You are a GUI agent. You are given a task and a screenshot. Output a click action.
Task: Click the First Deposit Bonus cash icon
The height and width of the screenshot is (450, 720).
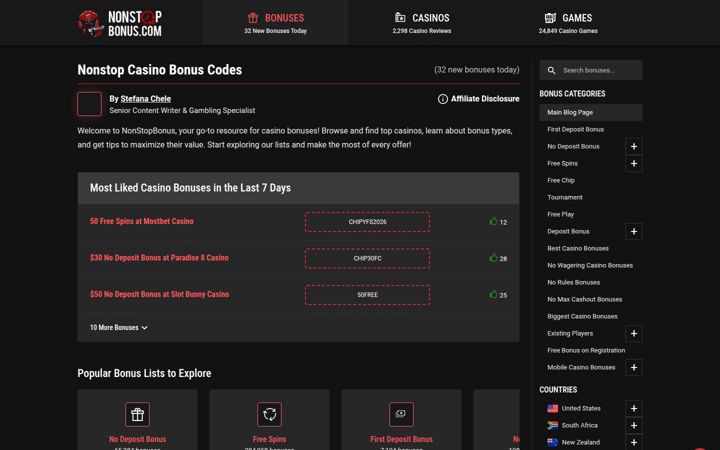point(401,414)
